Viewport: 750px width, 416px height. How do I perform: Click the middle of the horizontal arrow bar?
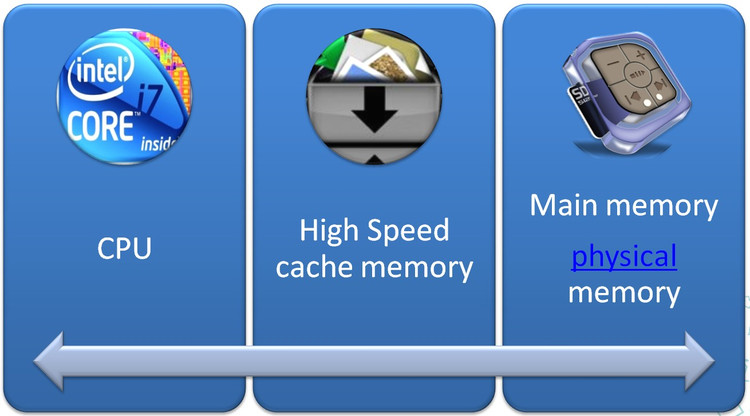(x=374, y=361)
